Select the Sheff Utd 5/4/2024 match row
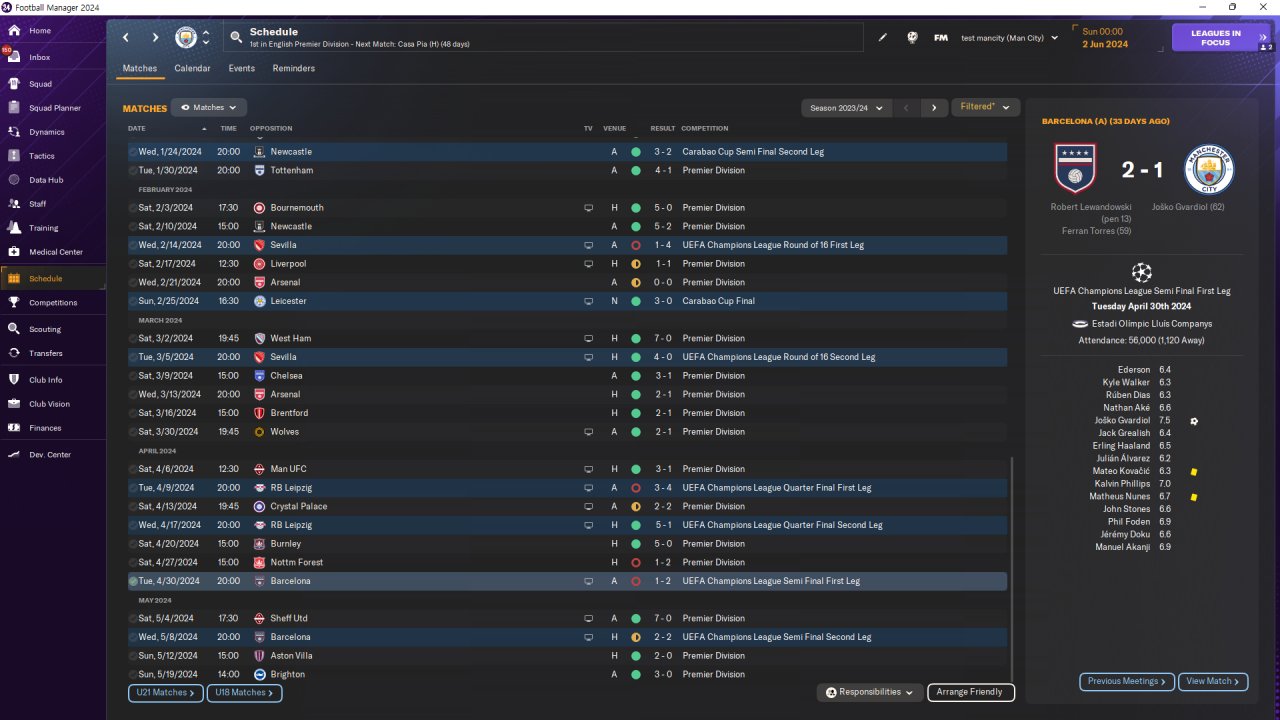This screenshot has width=1280, height=720. point(567,619)
